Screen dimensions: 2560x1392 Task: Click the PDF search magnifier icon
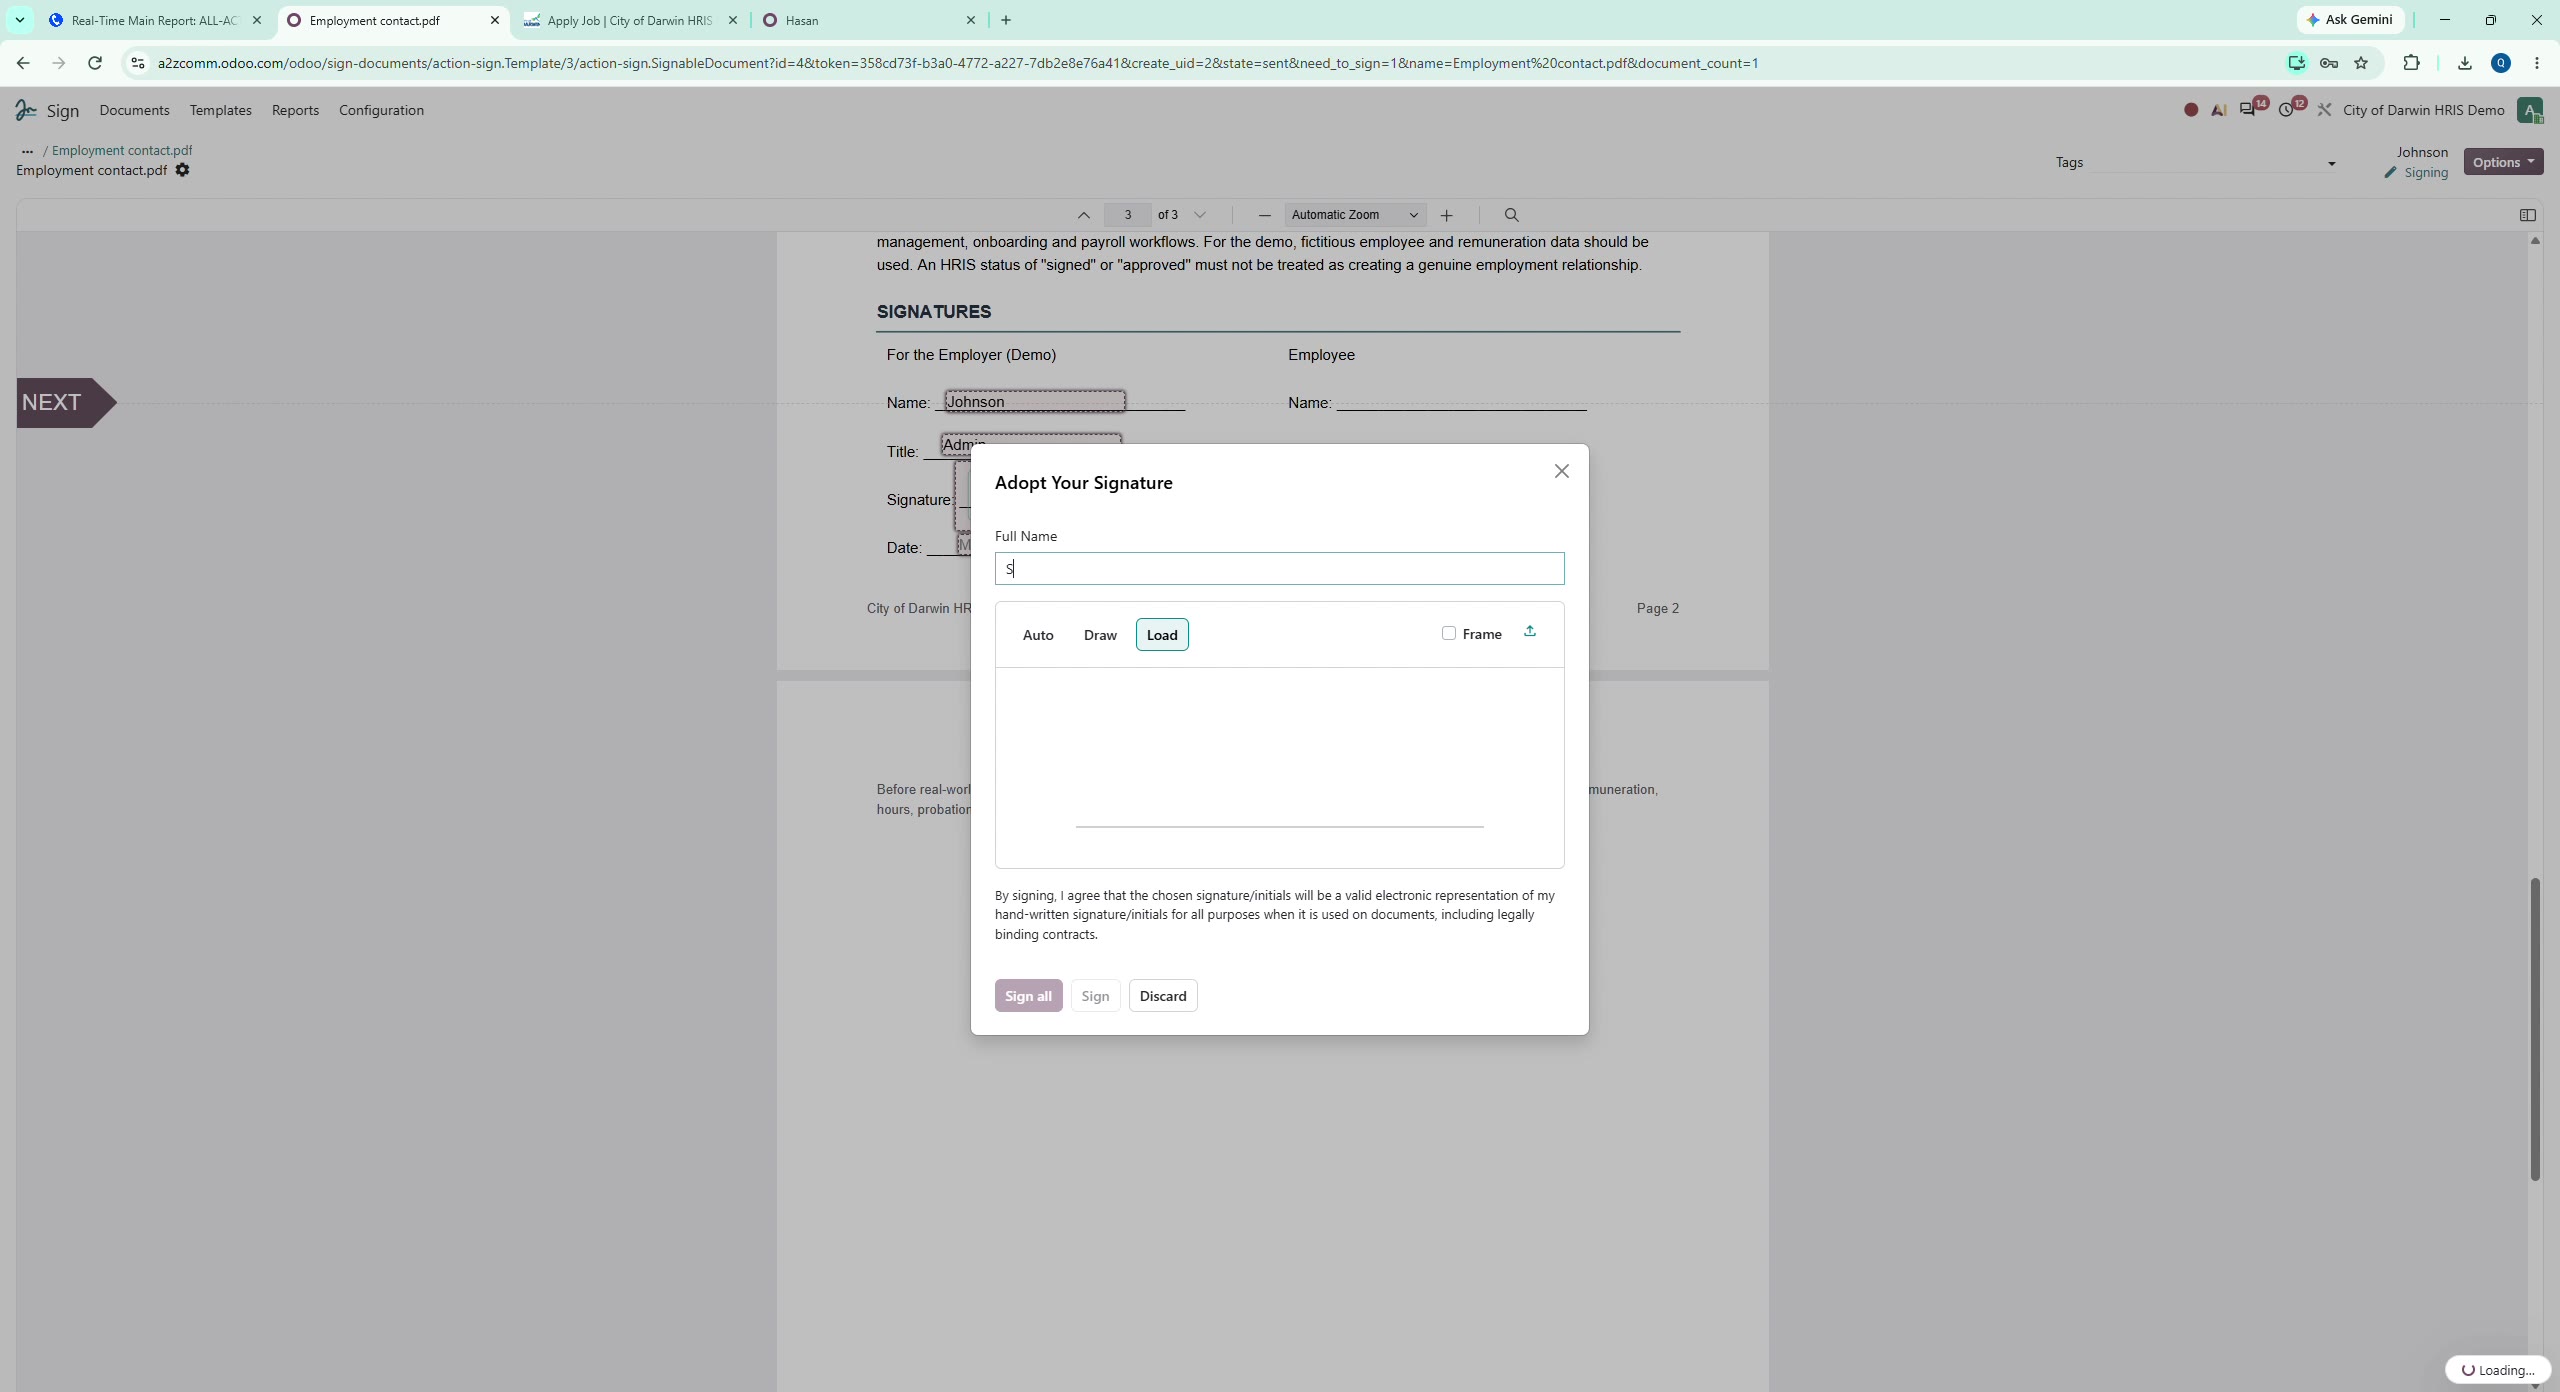(1511, 215)
